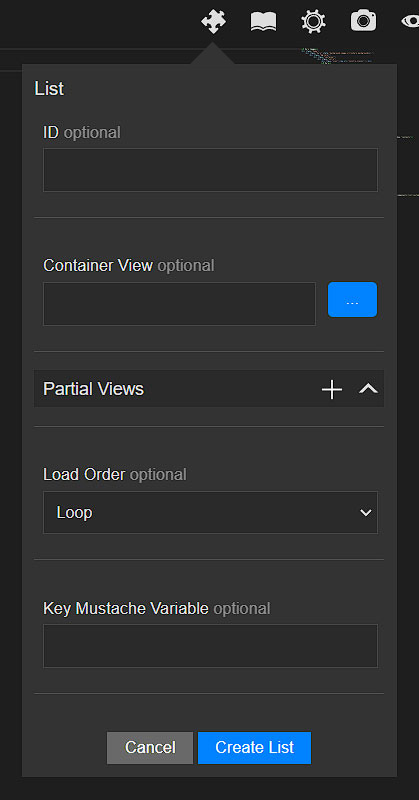Click the puzzle piece components icon
The image size is (419, 800).
tap(213, 22)
